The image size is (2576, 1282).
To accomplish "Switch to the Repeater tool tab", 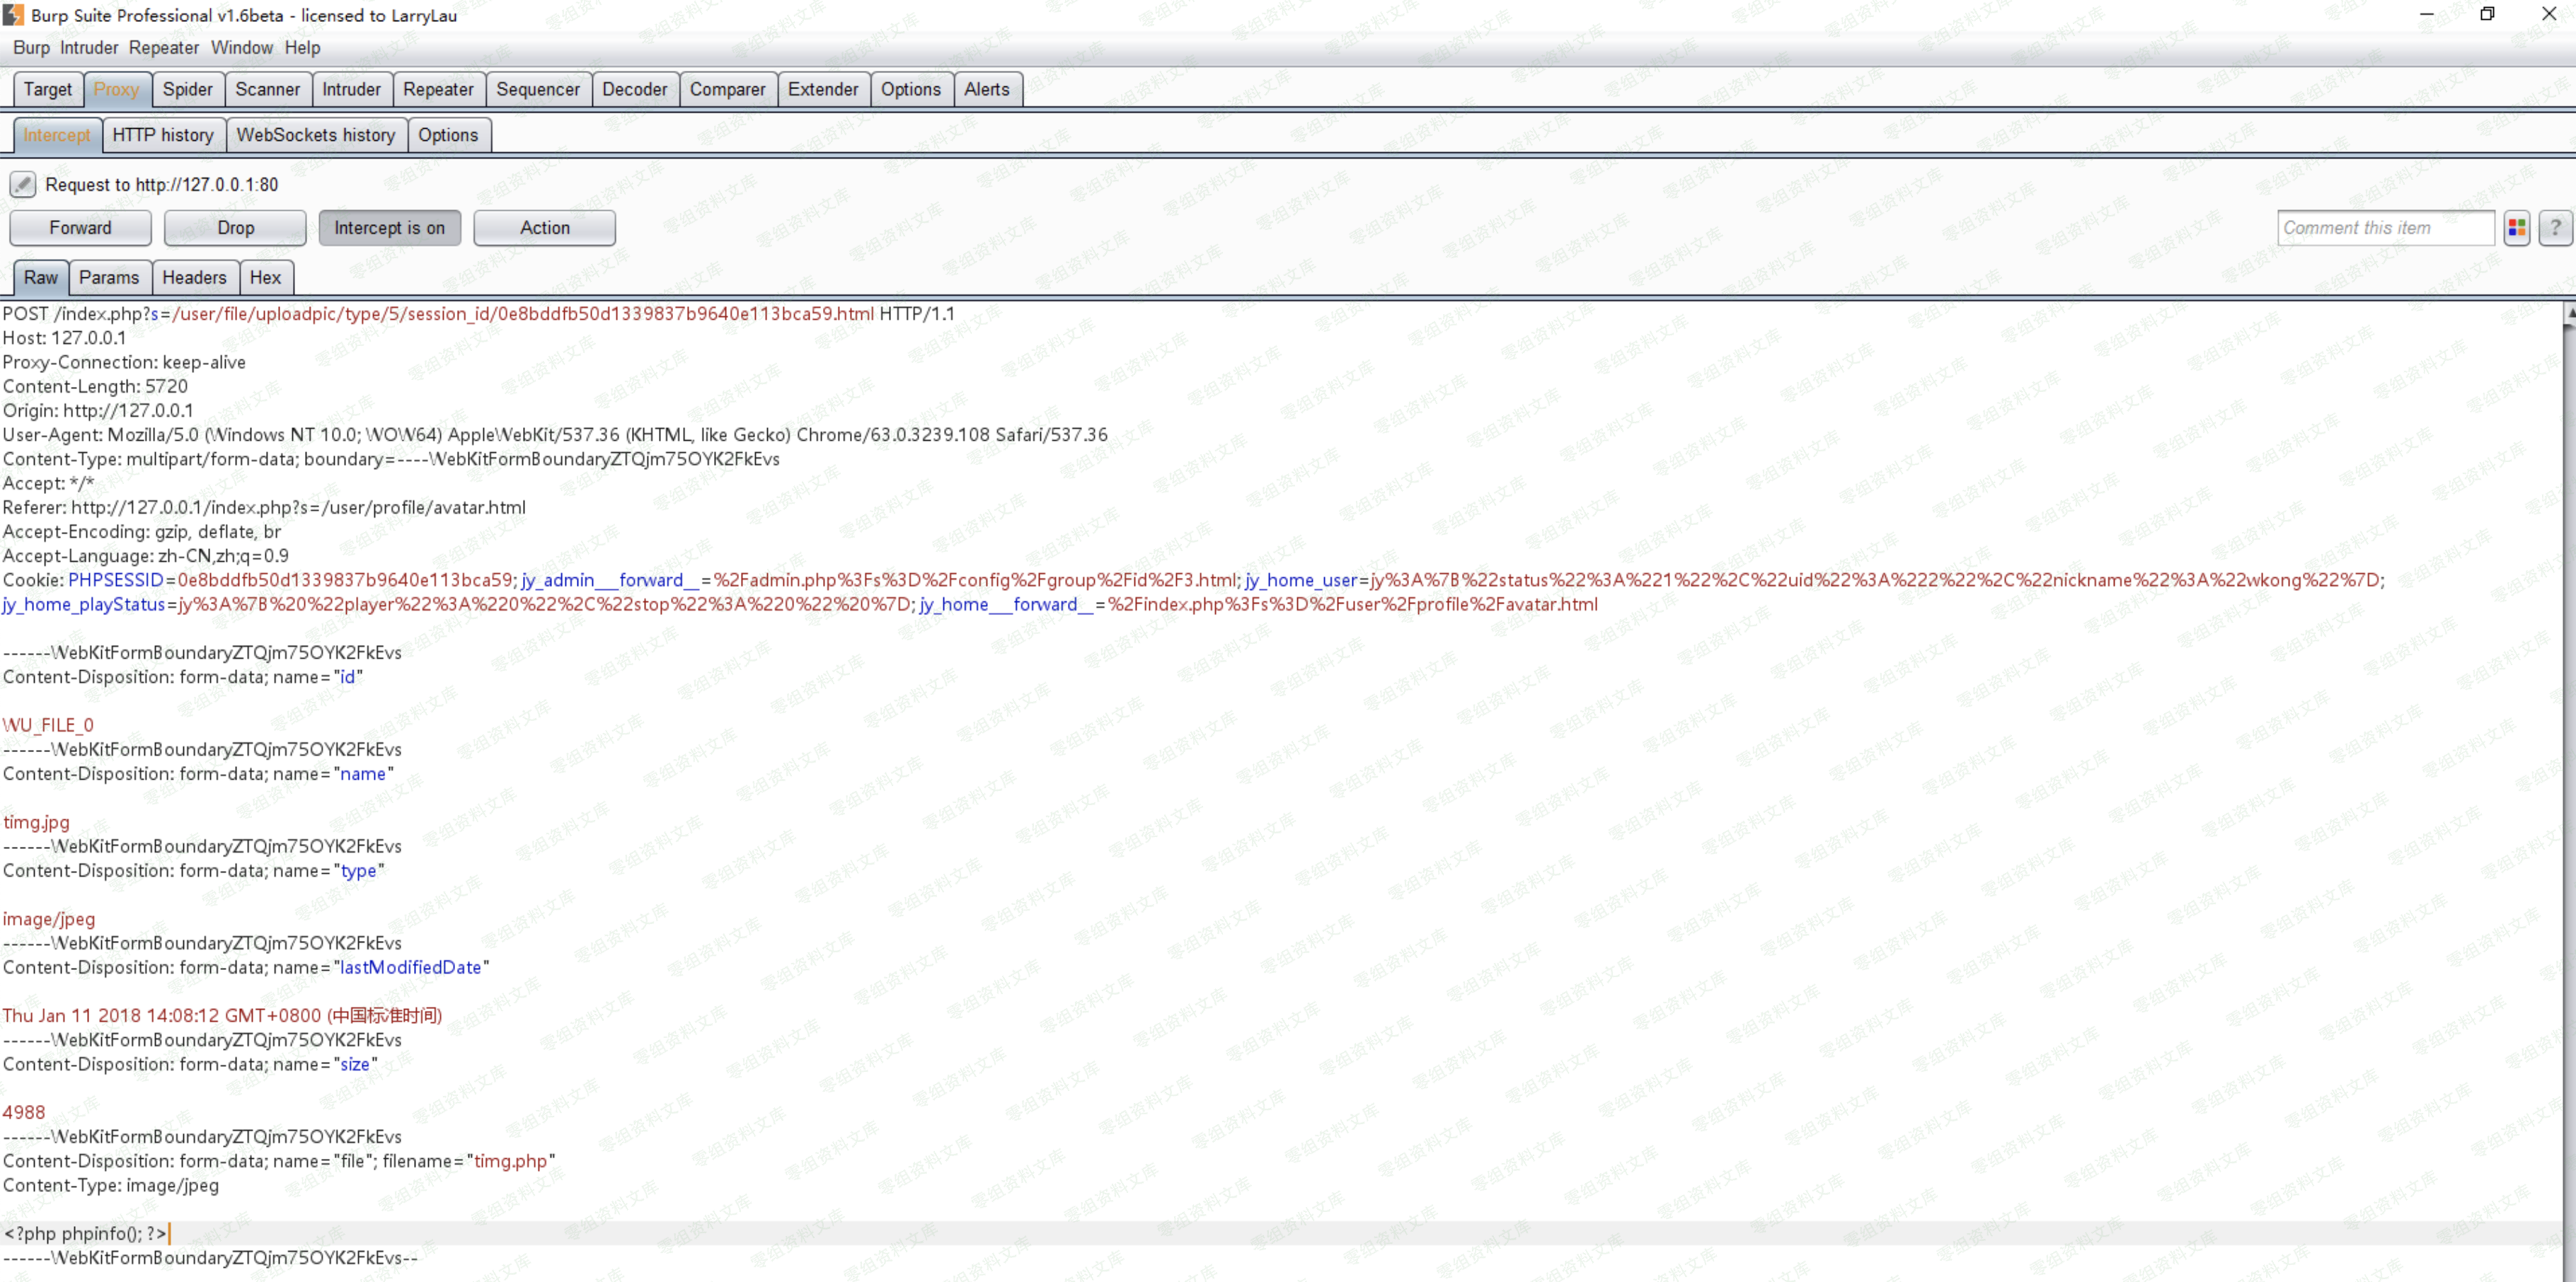I will click(x=437, y=89).
